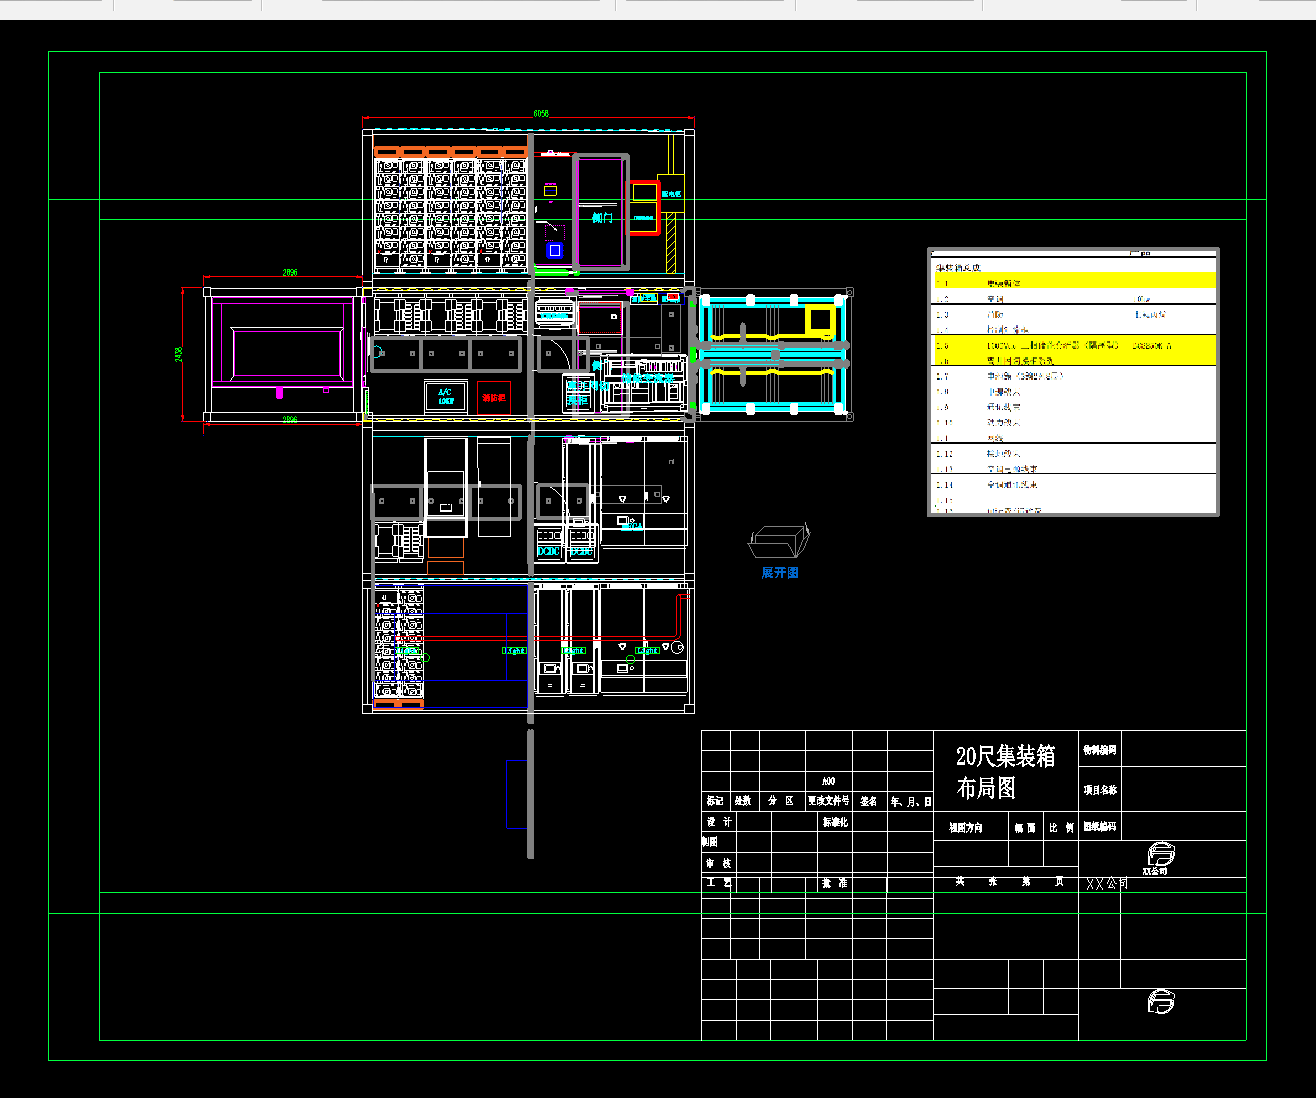Select the company logo above 'XX公司'

click(x=1160, y=854)
